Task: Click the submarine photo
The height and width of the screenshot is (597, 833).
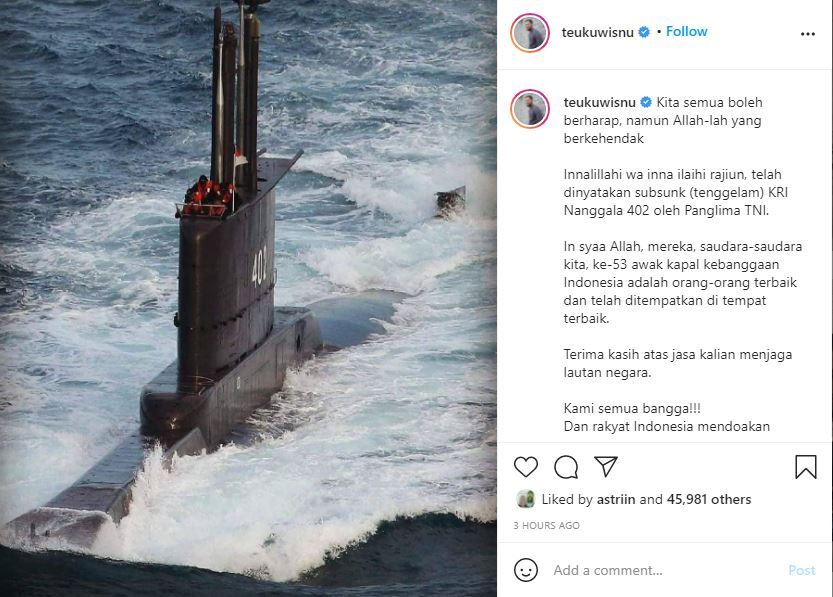Action: [x=248, y=298]
